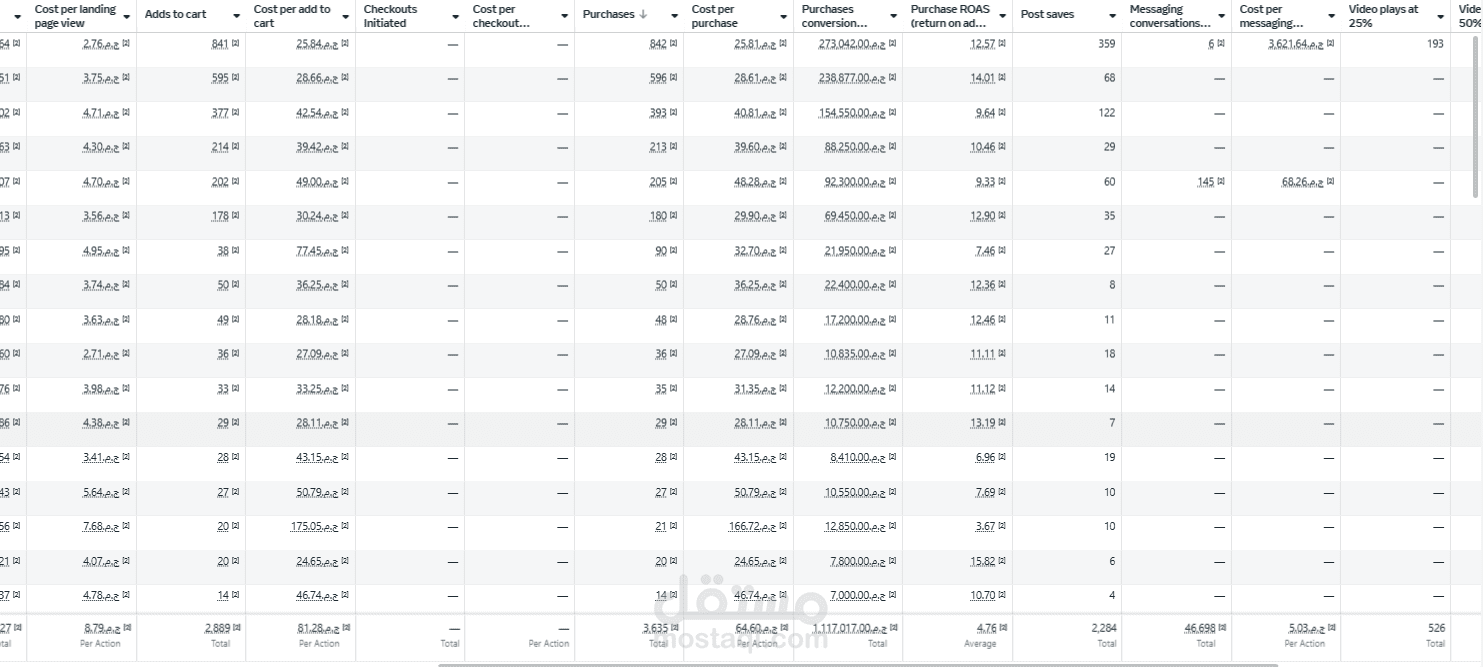Click the attribution icon next to 842 purchases
1483x667 pixels.
pos(673,43)
